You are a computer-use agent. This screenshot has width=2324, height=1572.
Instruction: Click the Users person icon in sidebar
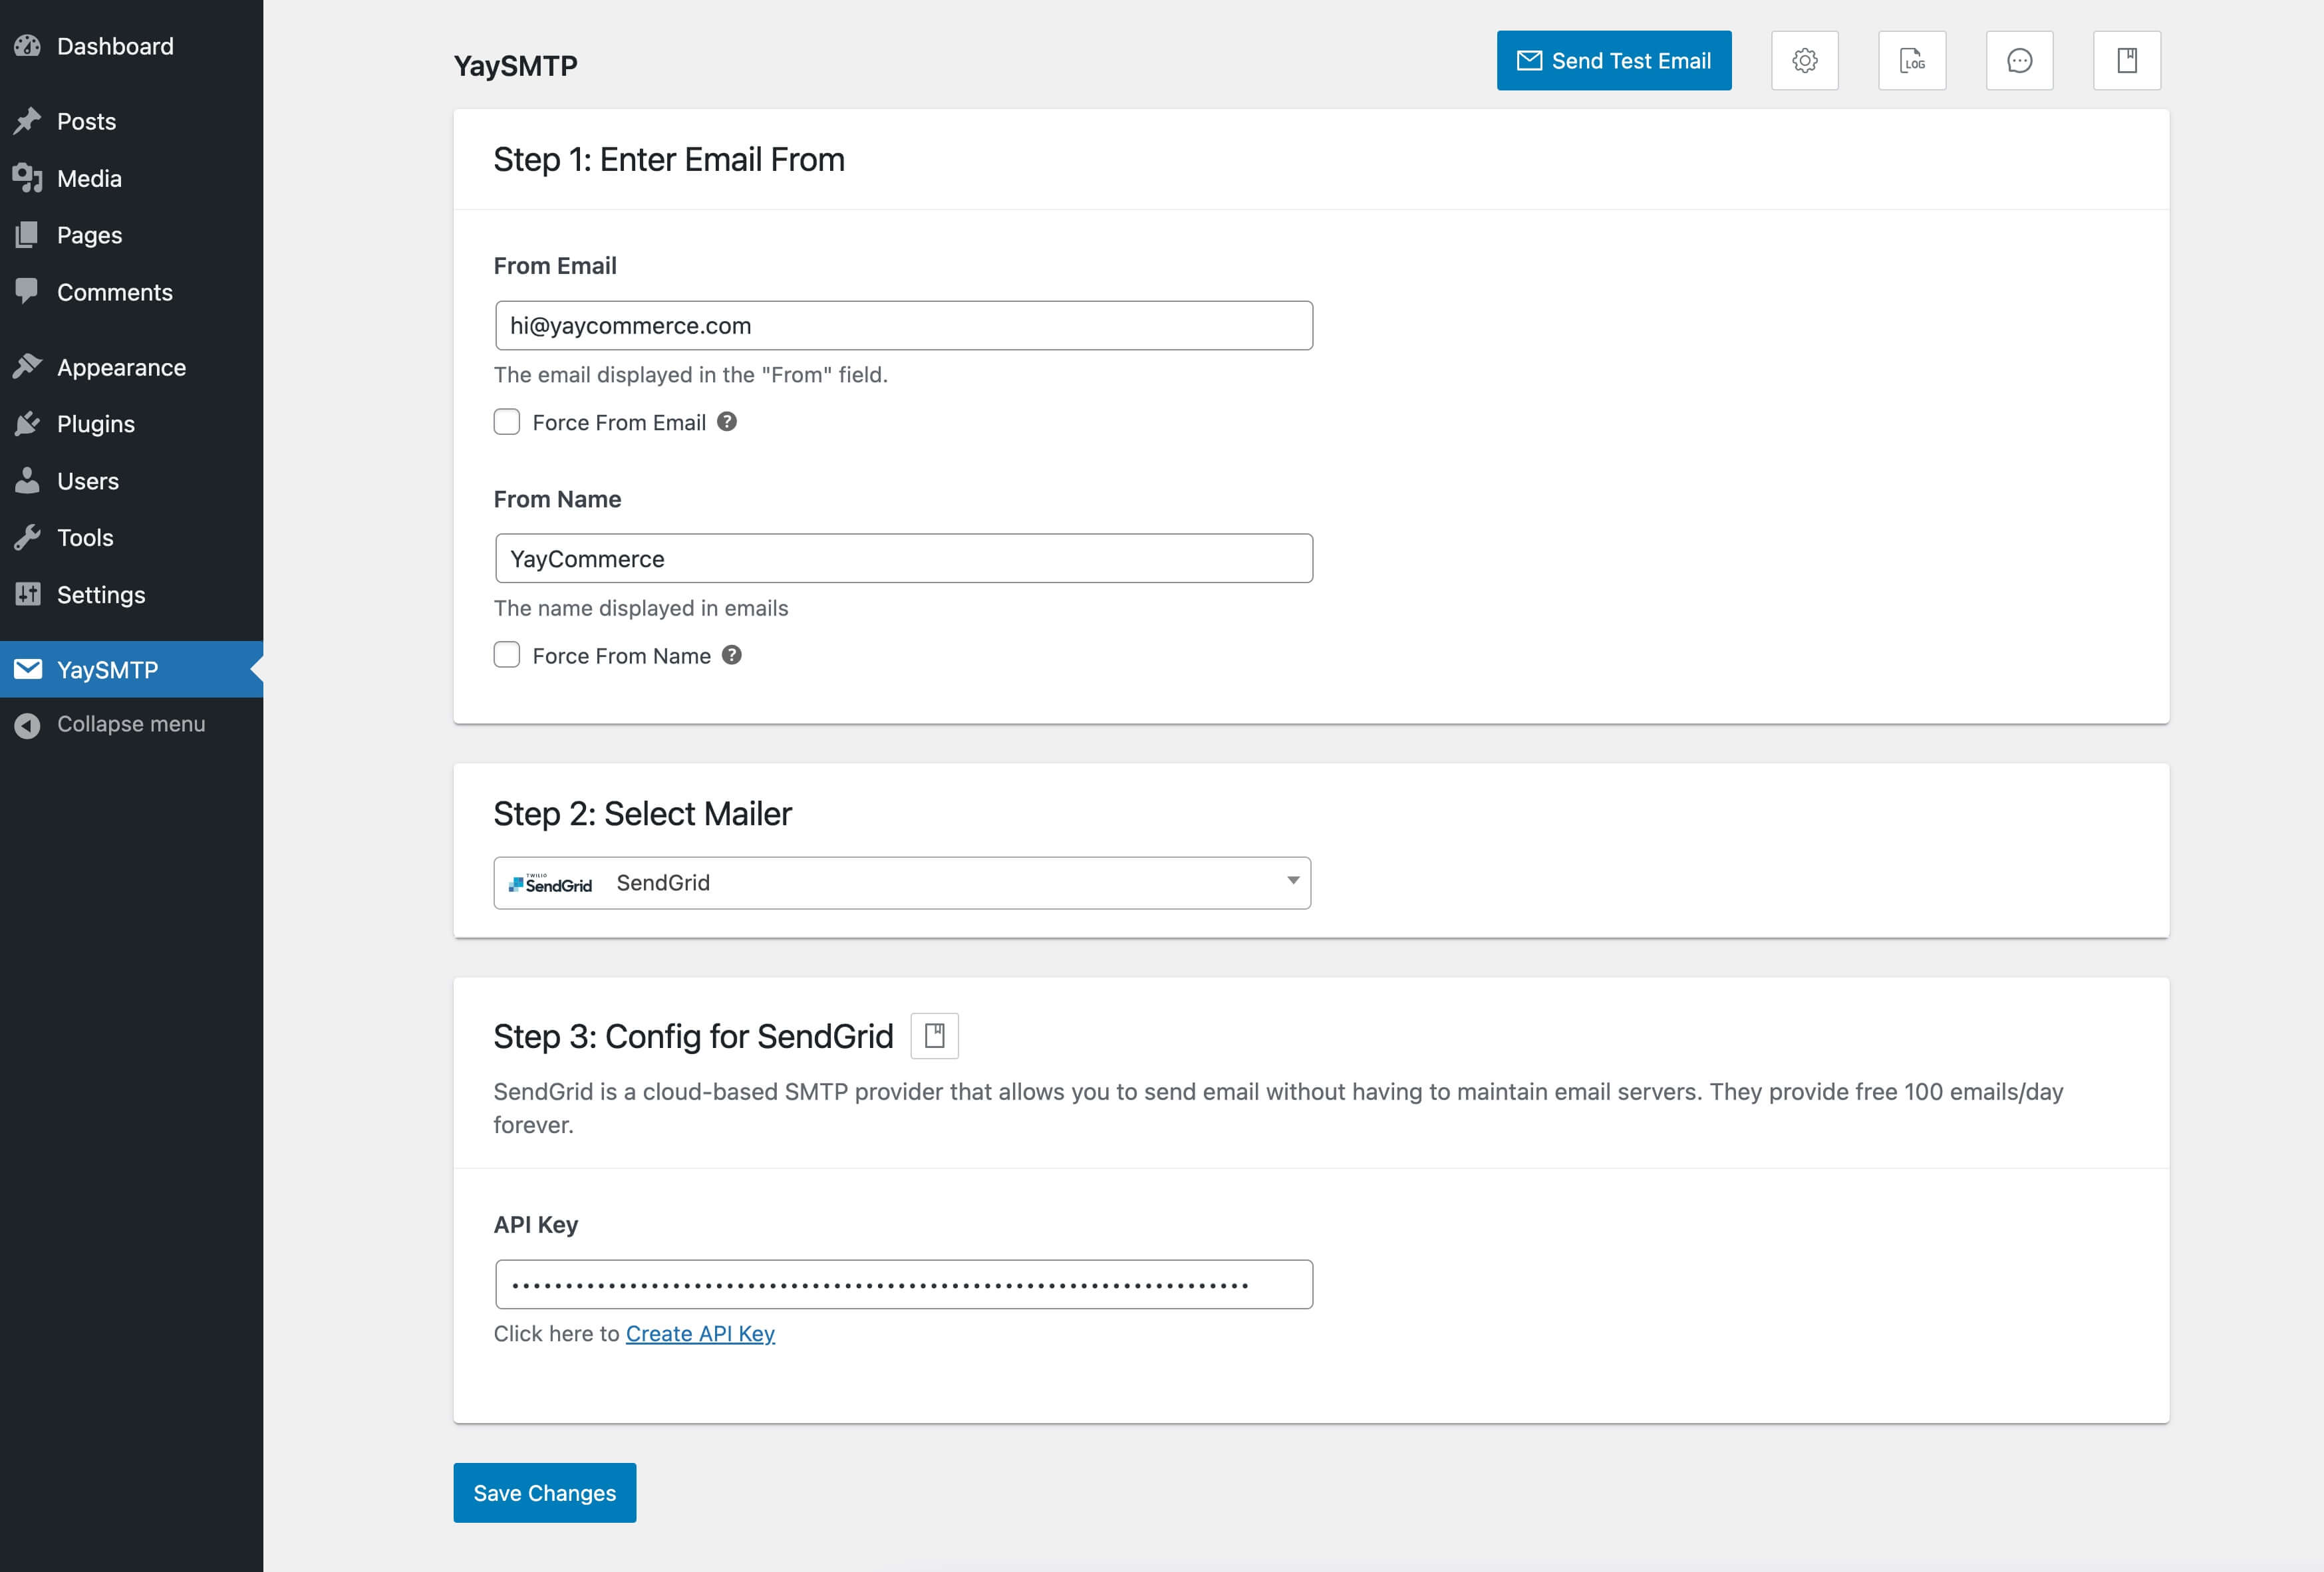pos(28,481)
